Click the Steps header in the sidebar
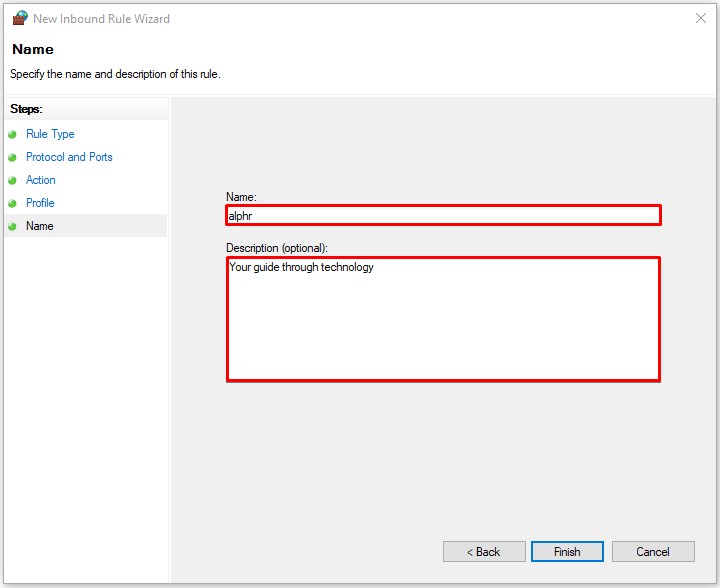 coord(27,109)
